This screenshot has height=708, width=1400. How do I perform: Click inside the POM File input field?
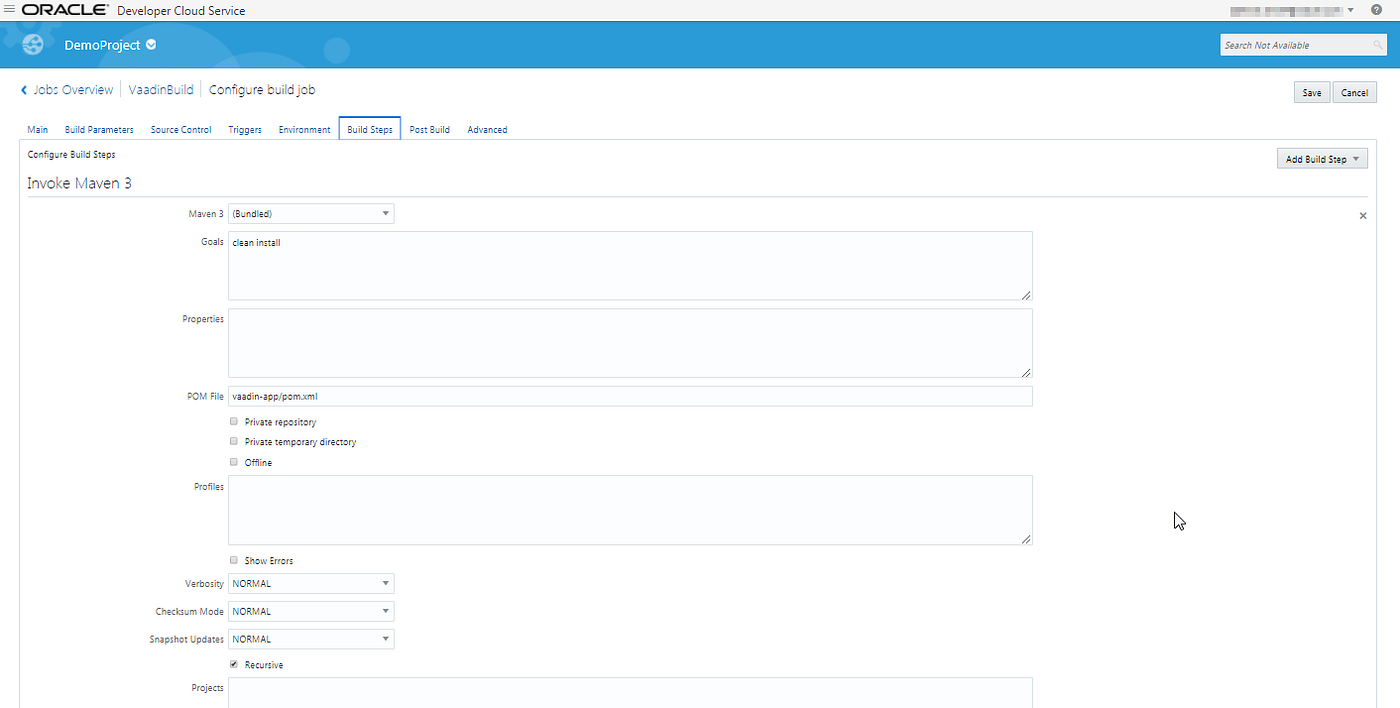(x=600, y=396)
